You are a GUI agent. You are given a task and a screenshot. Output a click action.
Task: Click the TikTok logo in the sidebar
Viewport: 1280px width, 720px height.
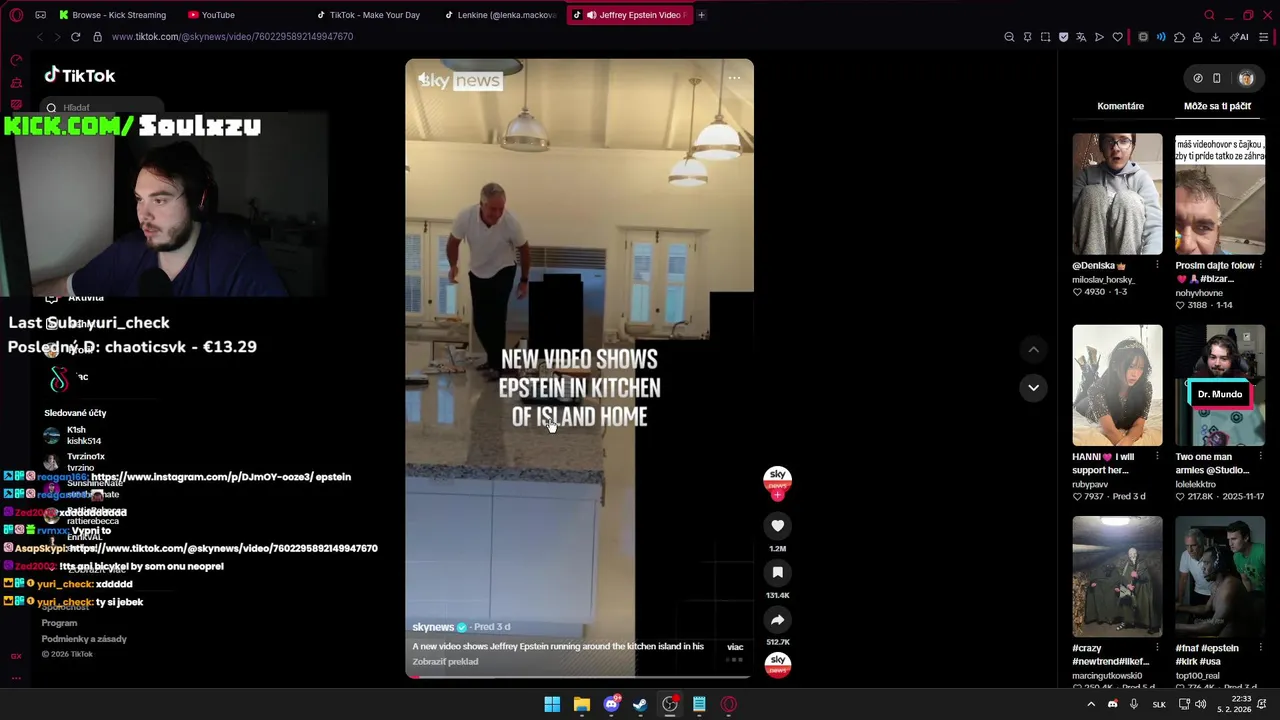(80, 75)
